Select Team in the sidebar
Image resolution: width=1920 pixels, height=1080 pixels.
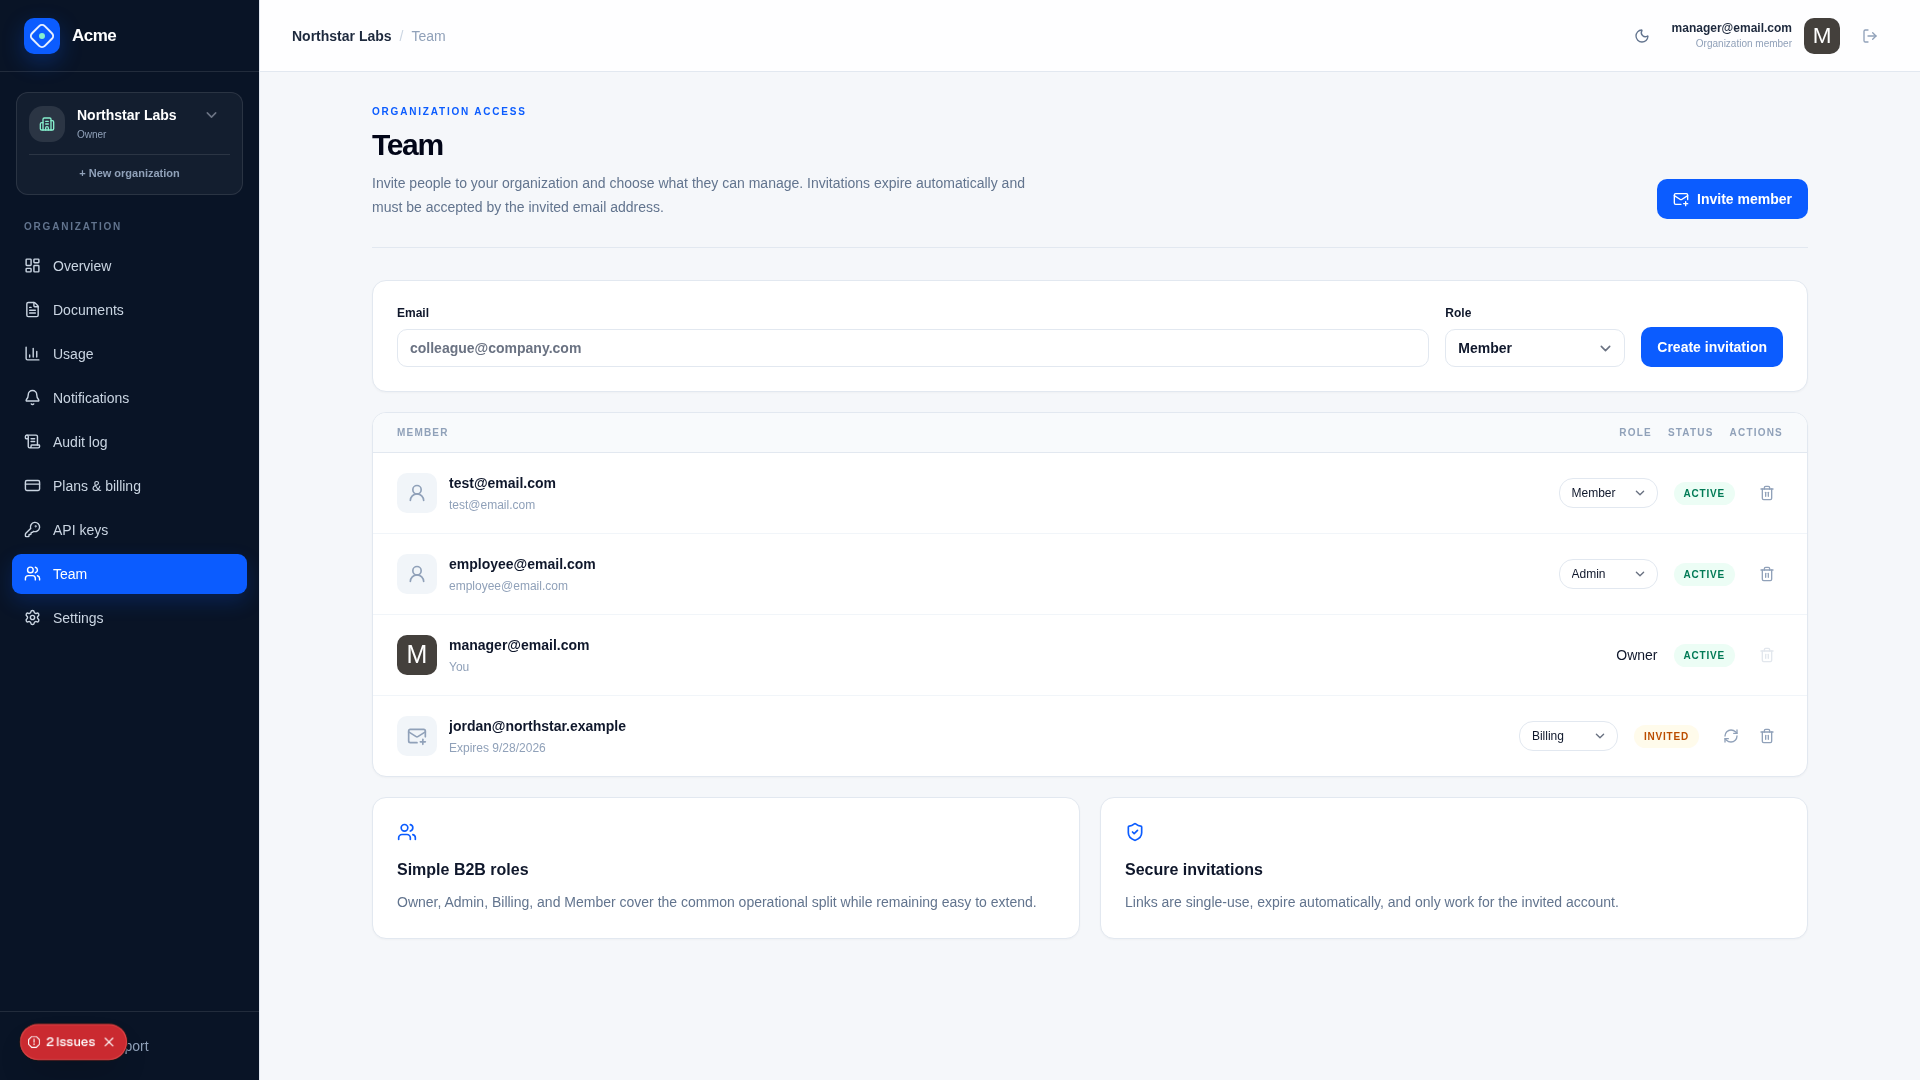(129, 574)
